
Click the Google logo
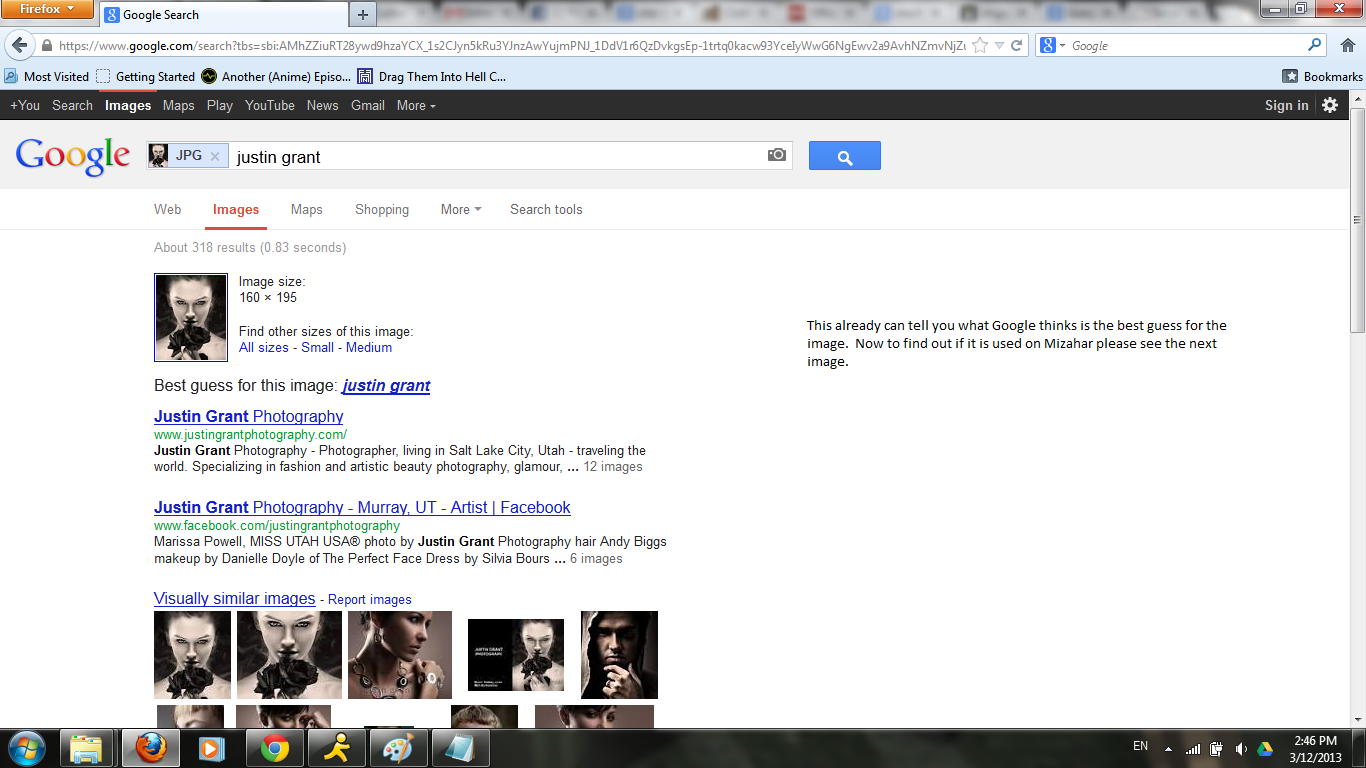click(x=73, y=156)
